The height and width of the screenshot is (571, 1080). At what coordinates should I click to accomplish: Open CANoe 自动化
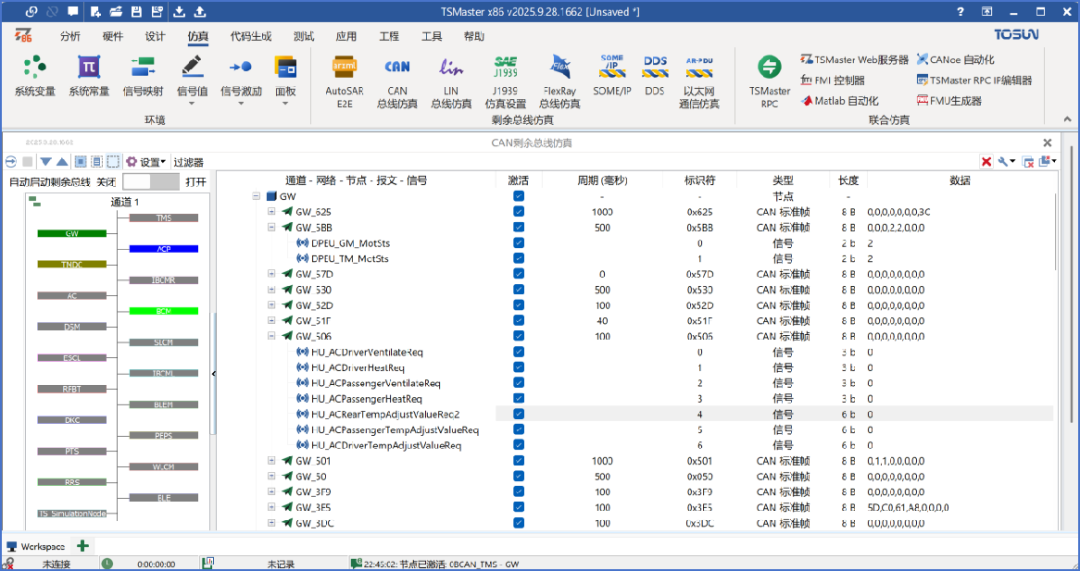(x=955, y=60)
